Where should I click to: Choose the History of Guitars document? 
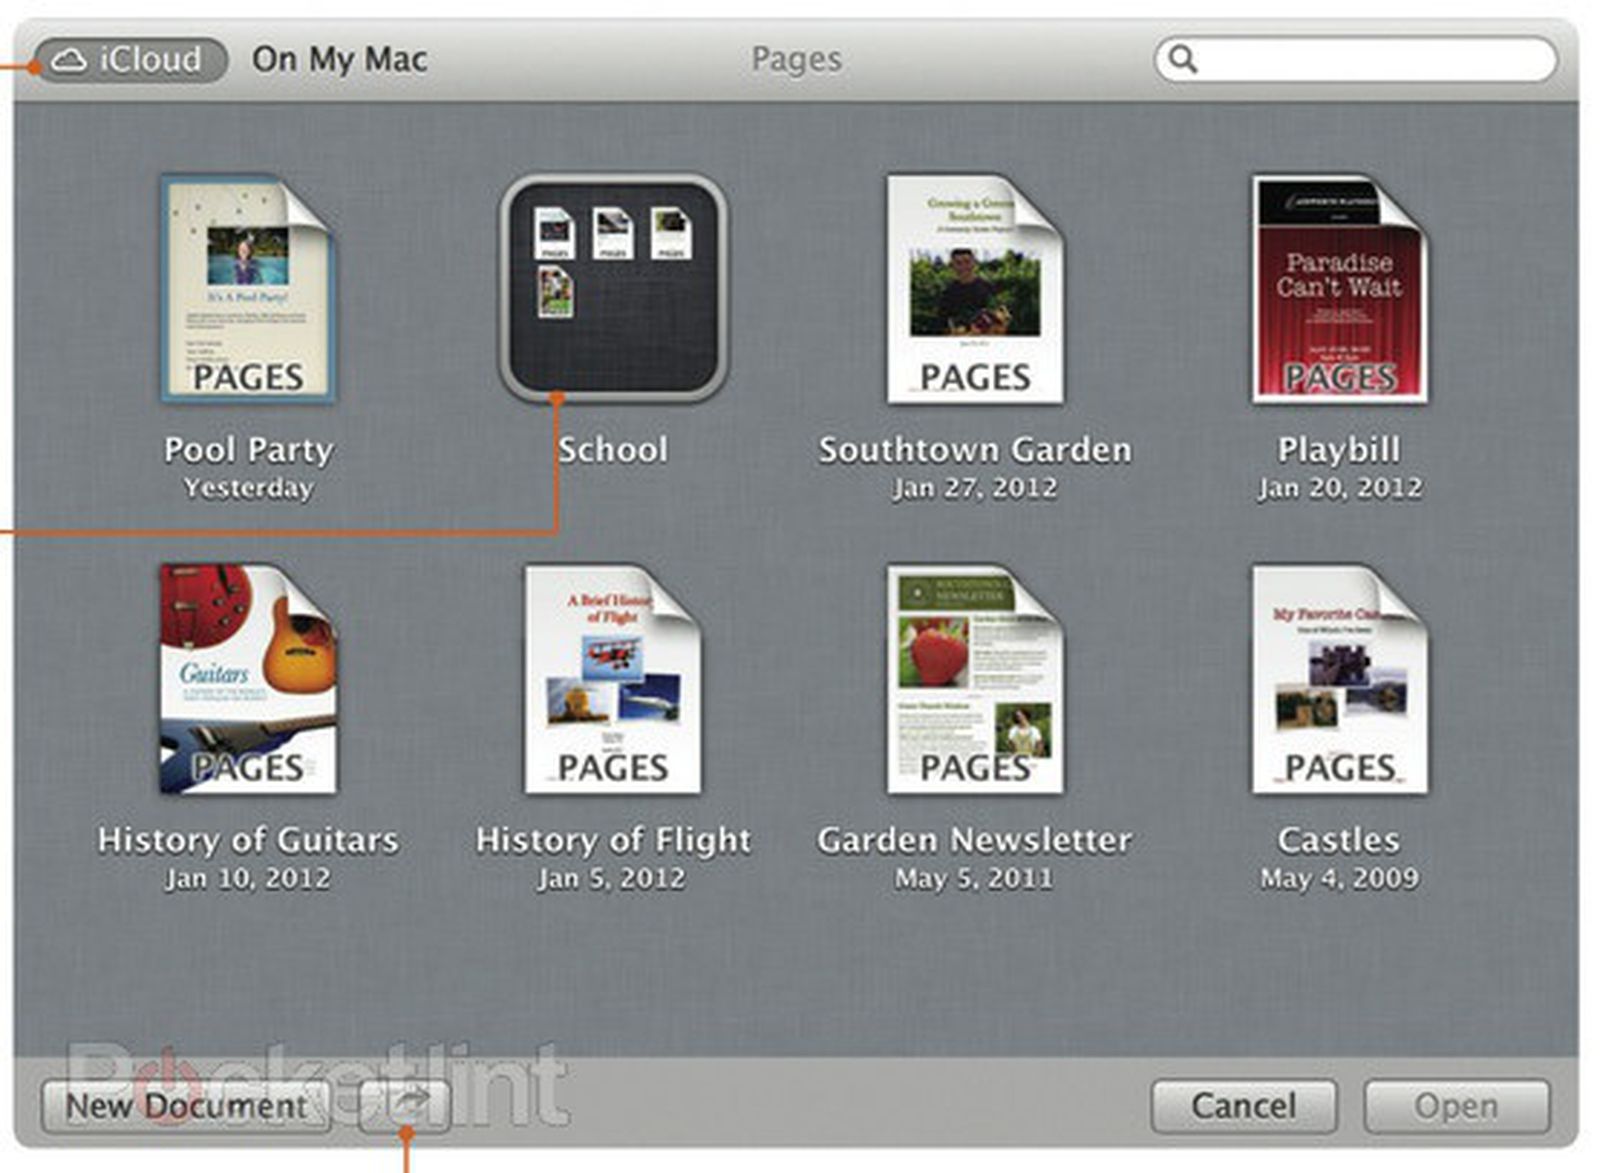coord(248,679)
